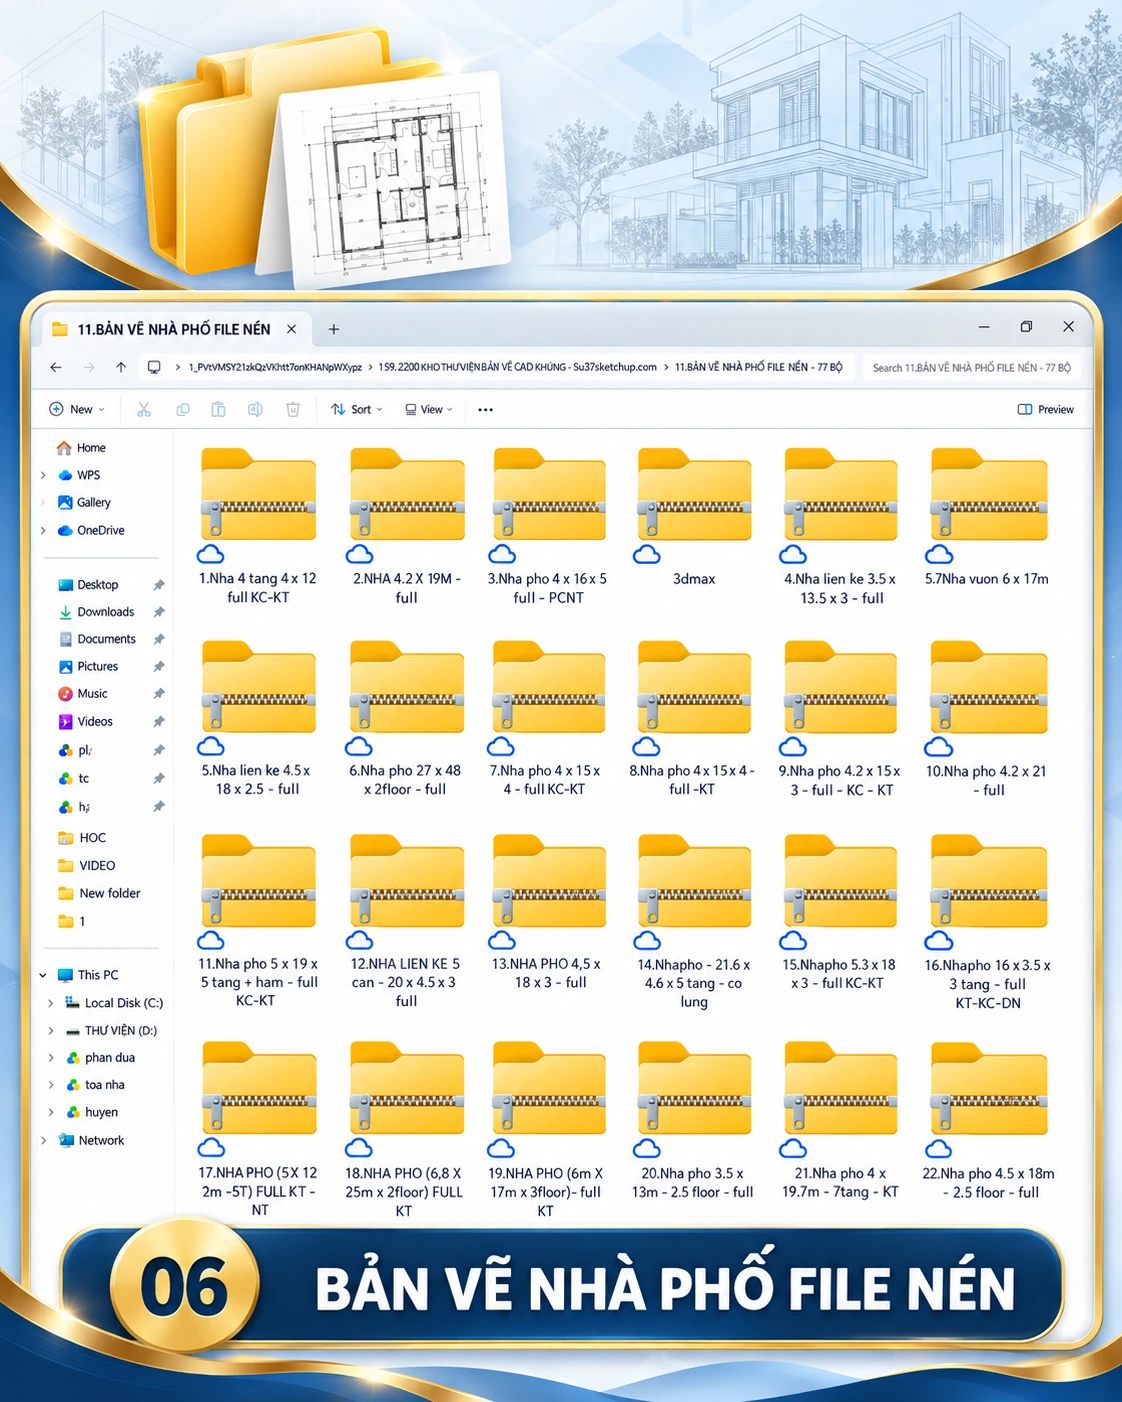Click the Delete trash icon
This screenshot has width=1122, height=1402.
[x=293, y=409]
